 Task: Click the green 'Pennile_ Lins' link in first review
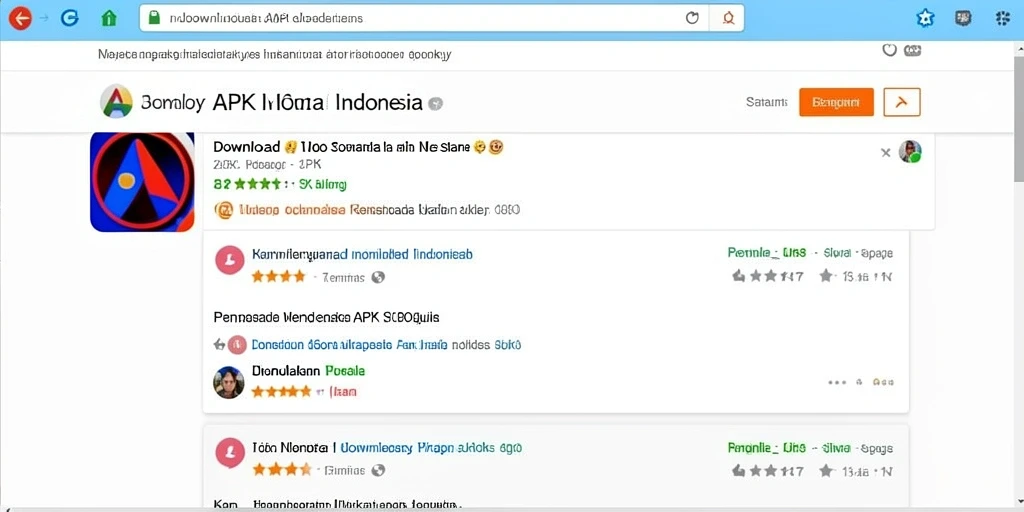tap(767, 253)
